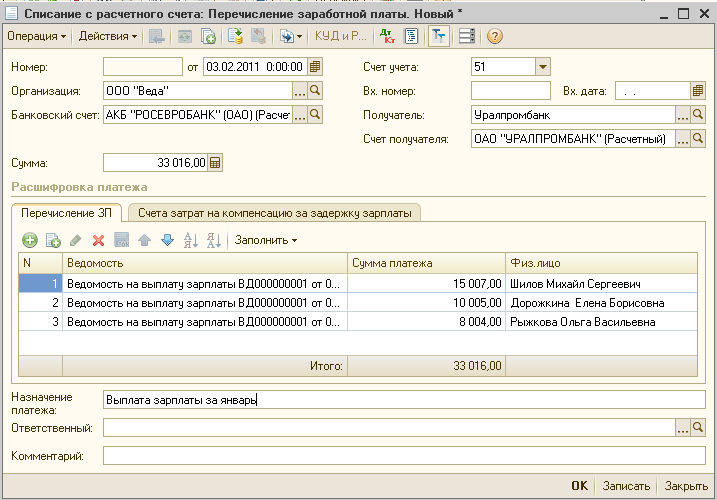Image resolution: width=717 pixels, height=500 pixels.
Task: Open the Действия dropdown menu
Action: coord(108,36)
